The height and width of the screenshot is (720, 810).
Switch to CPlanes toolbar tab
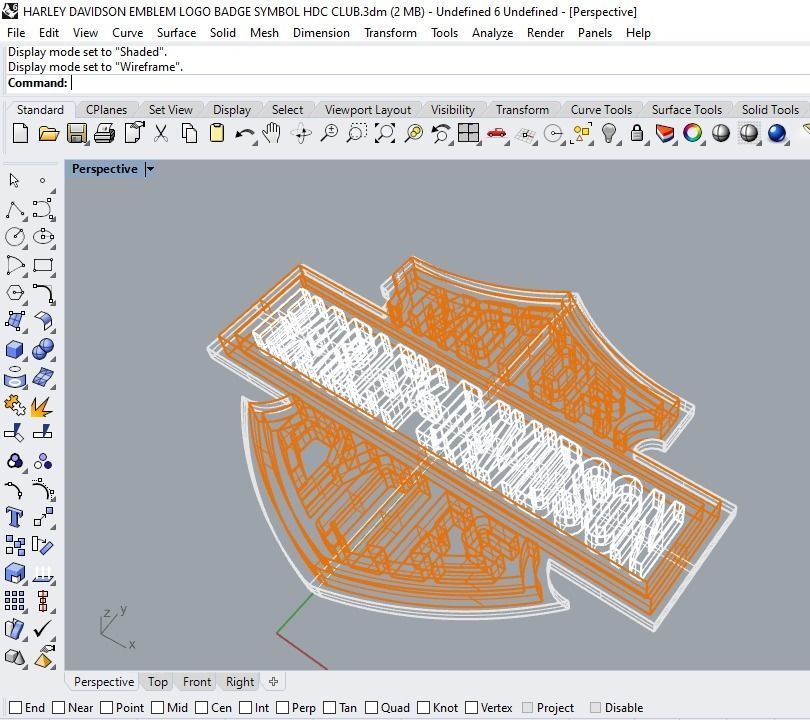[106, 109]
